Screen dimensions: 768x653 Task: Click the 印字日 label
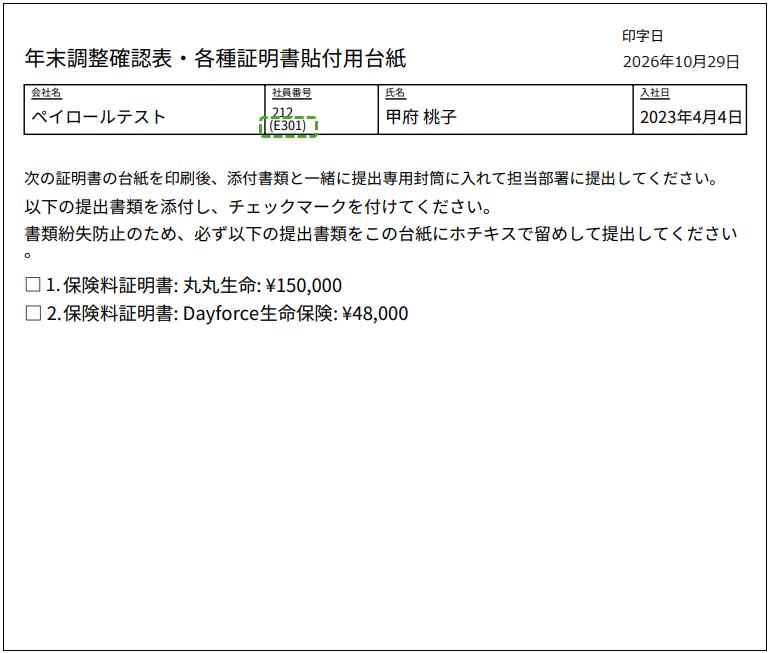point(643,36)
